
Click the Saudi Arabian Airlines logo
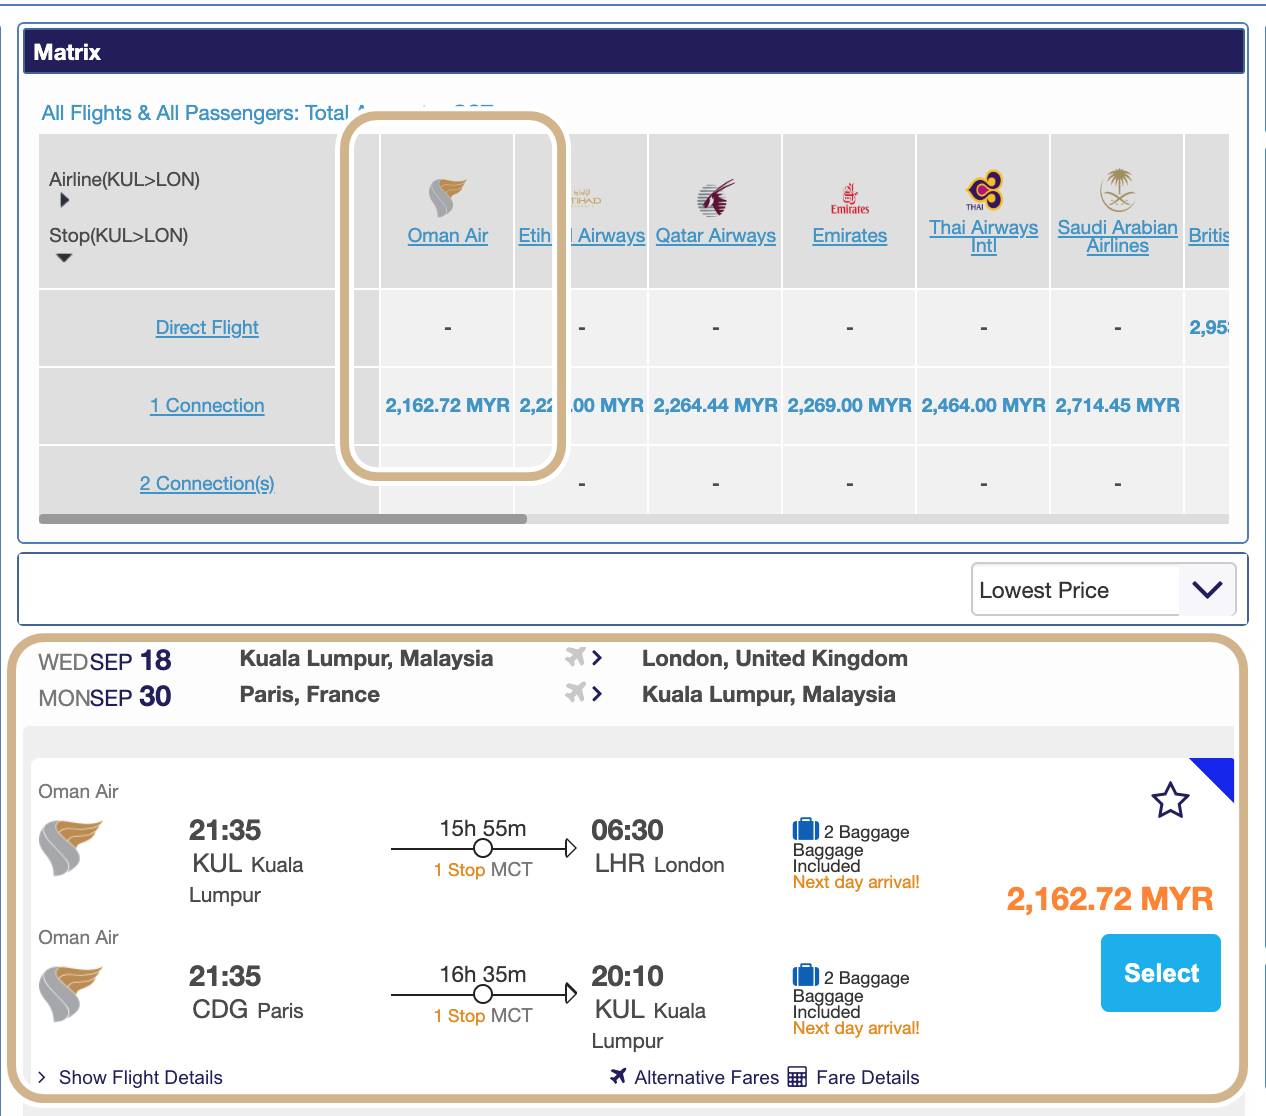[x=1117, y=190]
